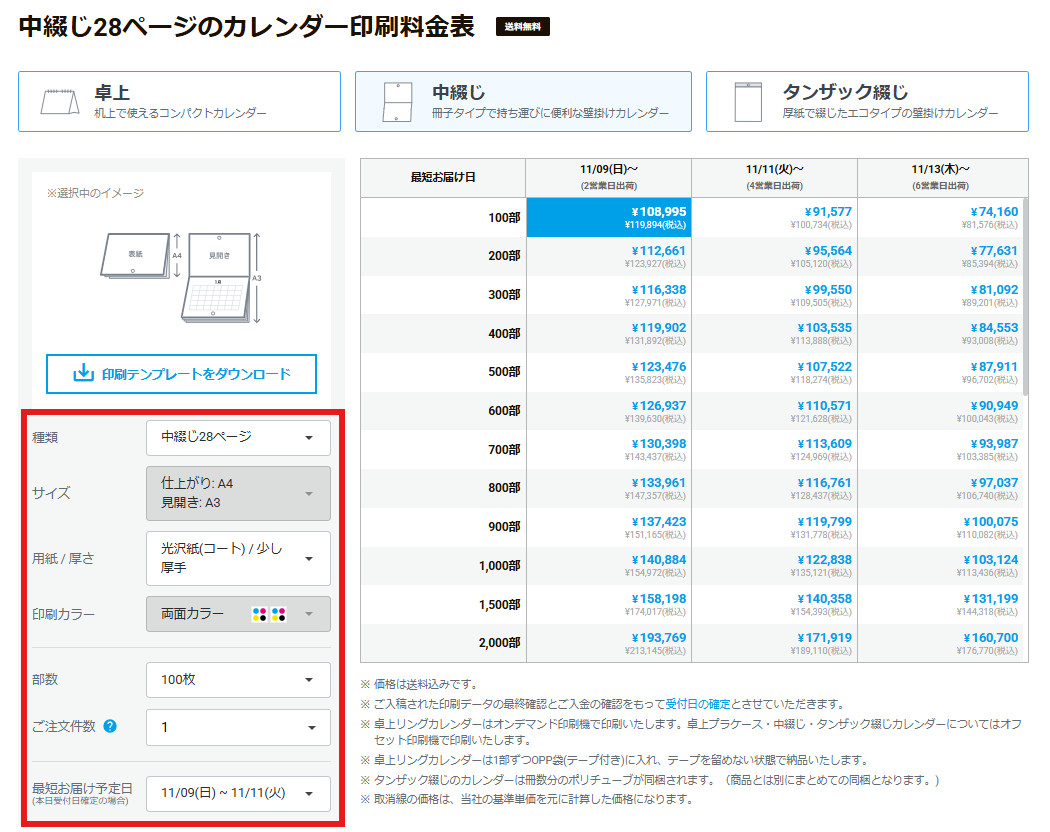The width and height of the screenshot is (1050, 832).
Task: Click the download icon on template button
Action: [x=82, y=374]
